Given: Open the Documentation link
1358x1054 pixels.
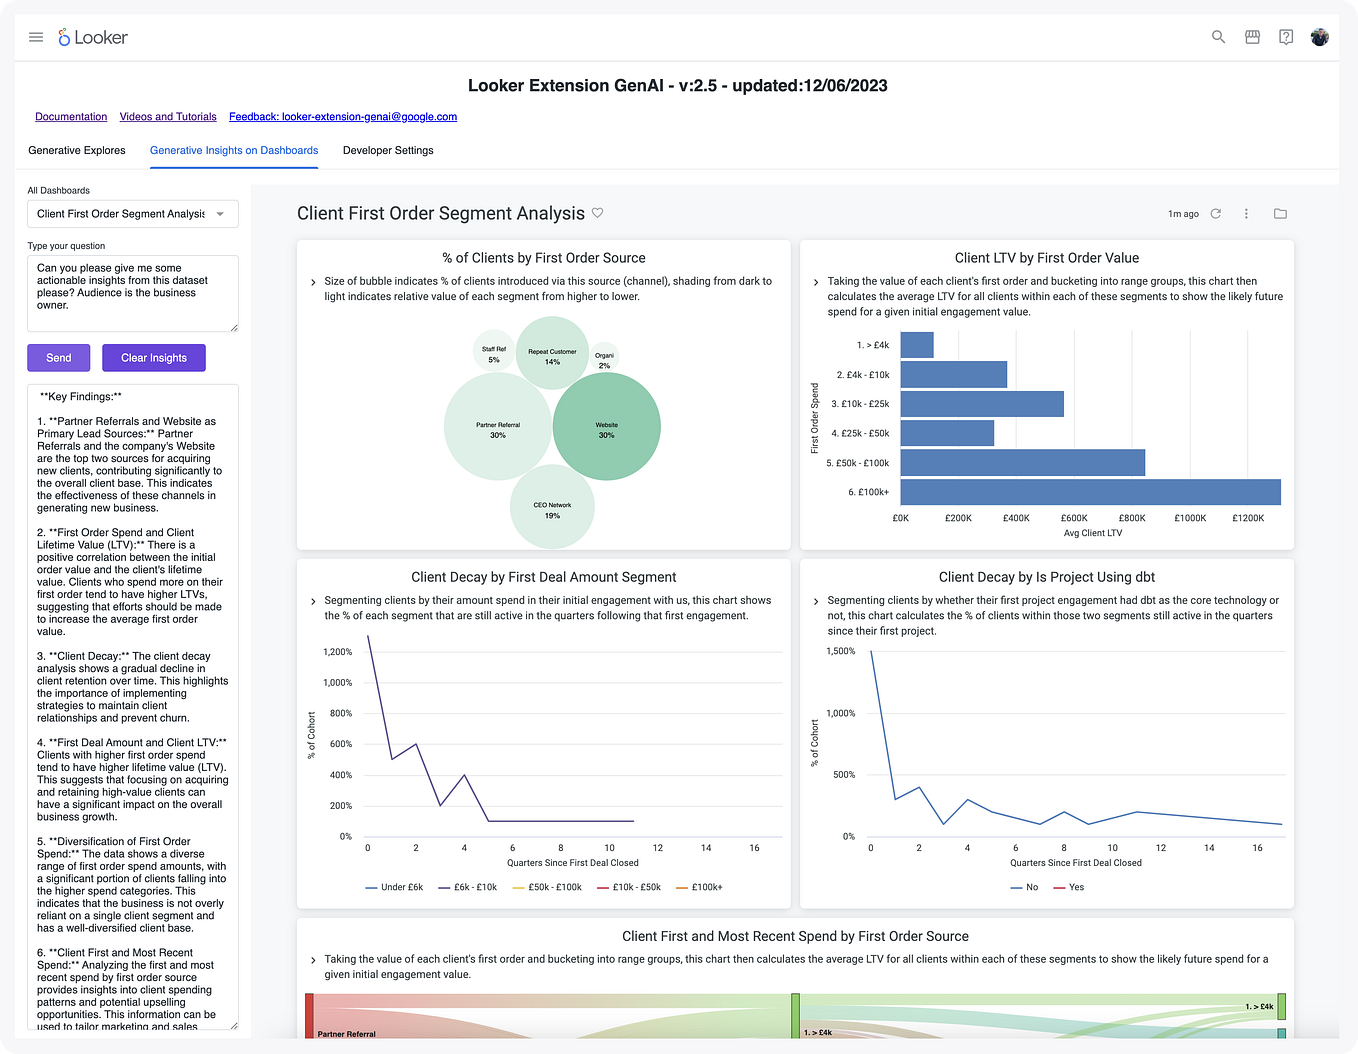Looking at the screenshot, I should coord(71,117).
